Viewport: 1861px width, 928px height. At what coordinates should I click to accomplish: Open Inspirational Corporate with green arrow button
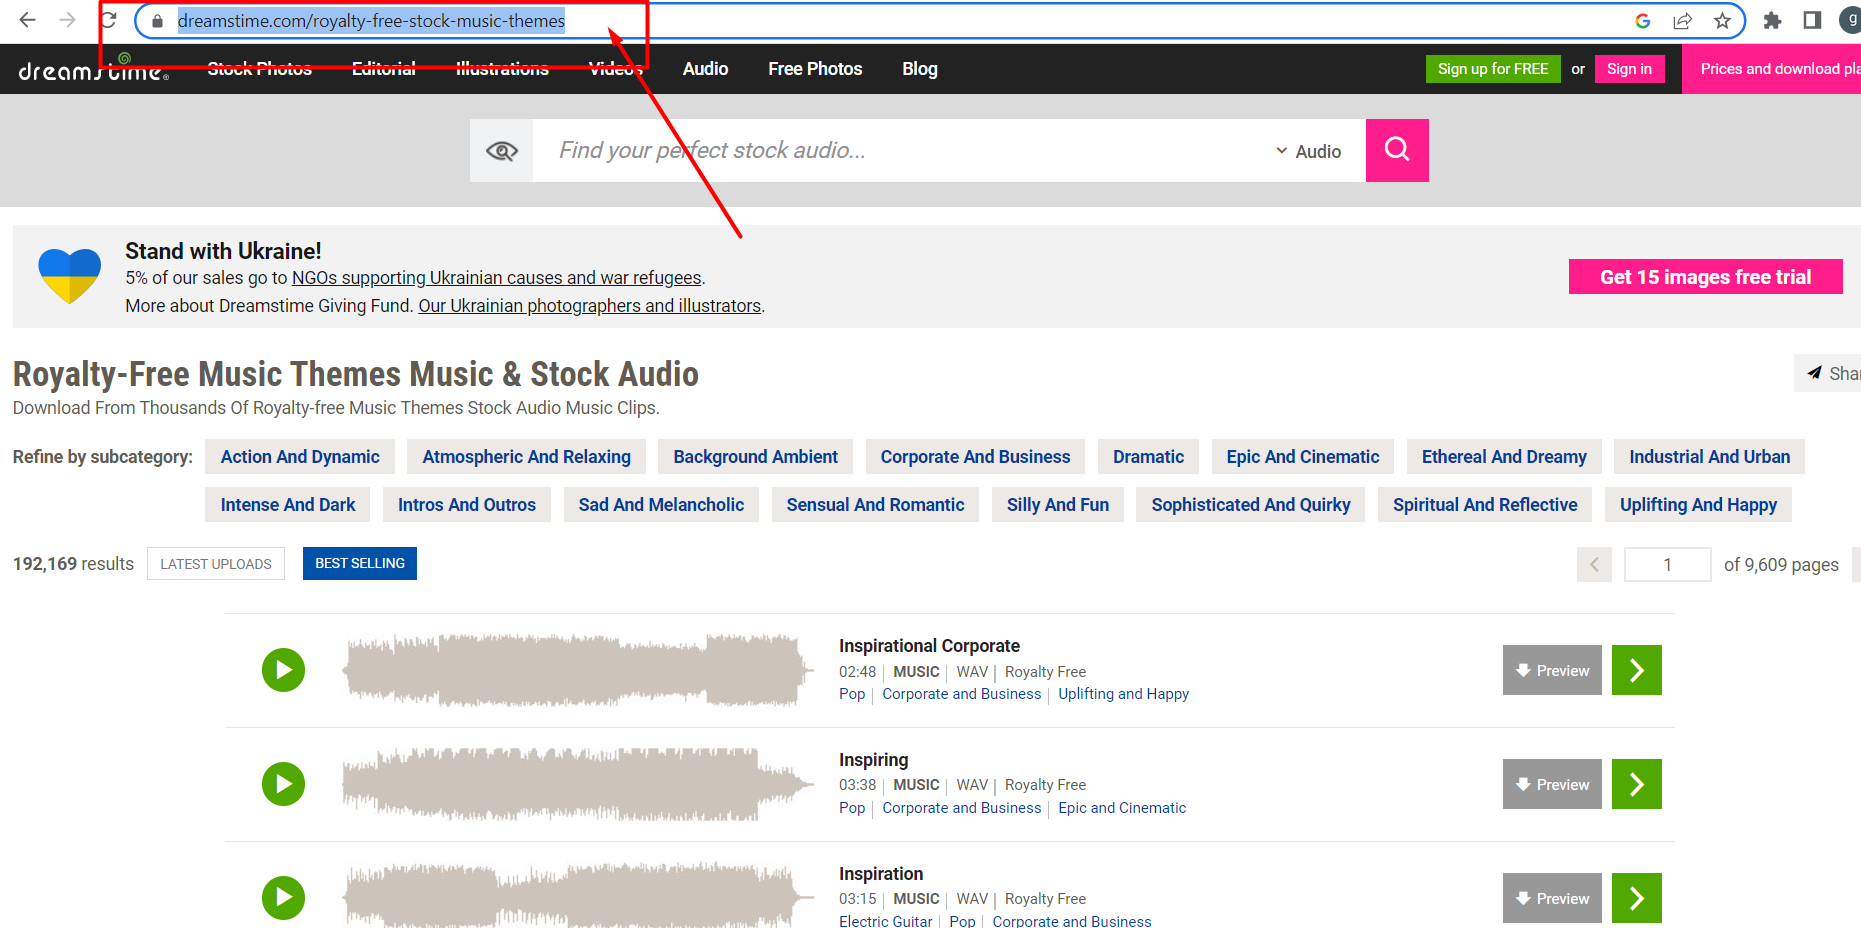(1637, 670)
